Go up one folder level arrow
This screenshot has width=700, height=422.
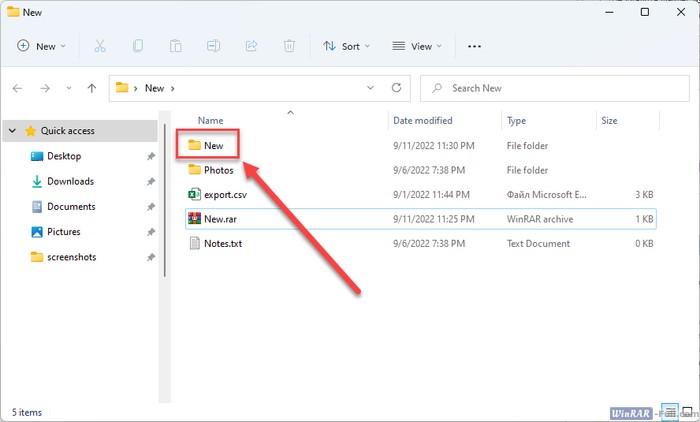[92, 88]
